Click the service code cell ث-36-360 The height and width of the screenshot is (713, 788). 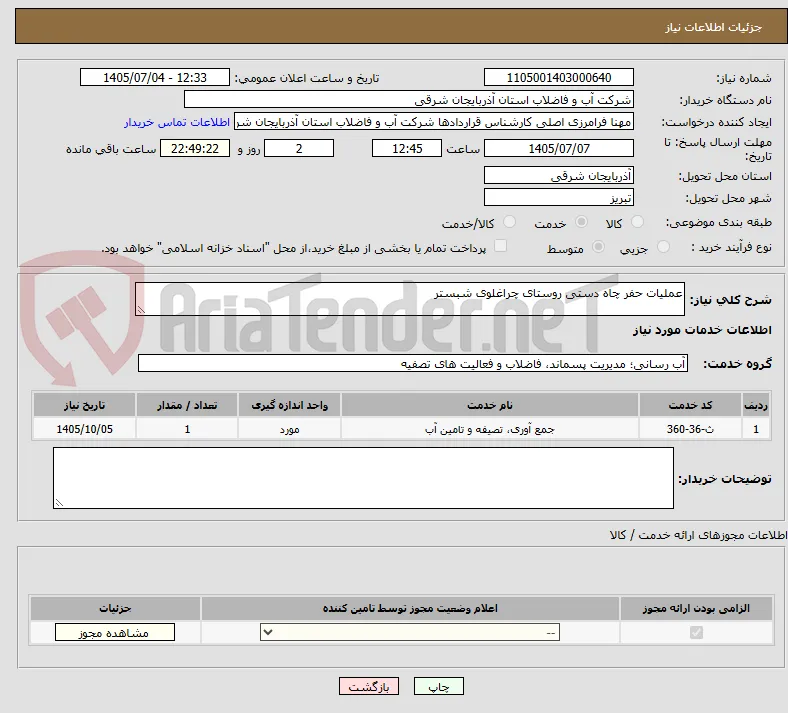(691, 429)
